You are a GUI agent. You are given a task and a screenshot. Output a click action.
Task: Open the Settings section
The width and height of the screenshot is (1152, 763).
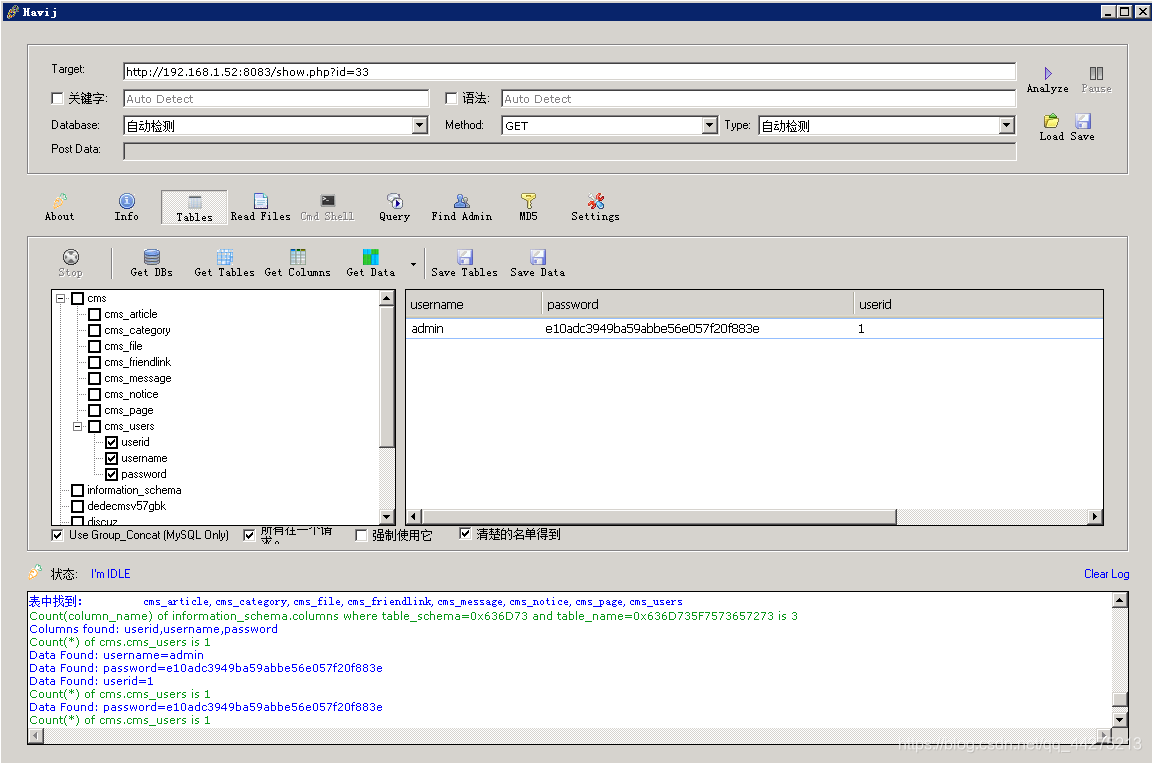click(x=595, y=207)
